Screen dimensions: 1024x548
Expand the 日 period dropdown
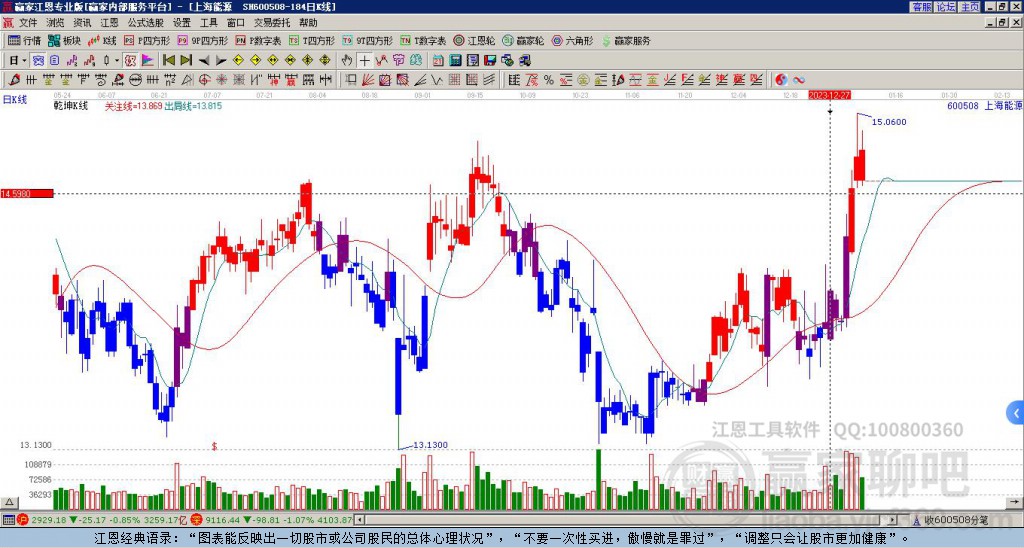(24, 61)
